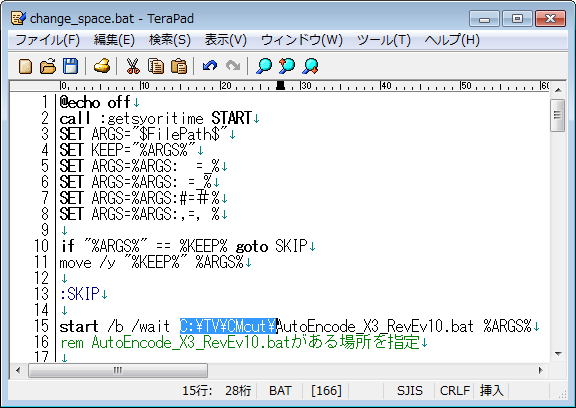Open the ツール(T) menu
The image size is (576, 408).
pos(384,40)
